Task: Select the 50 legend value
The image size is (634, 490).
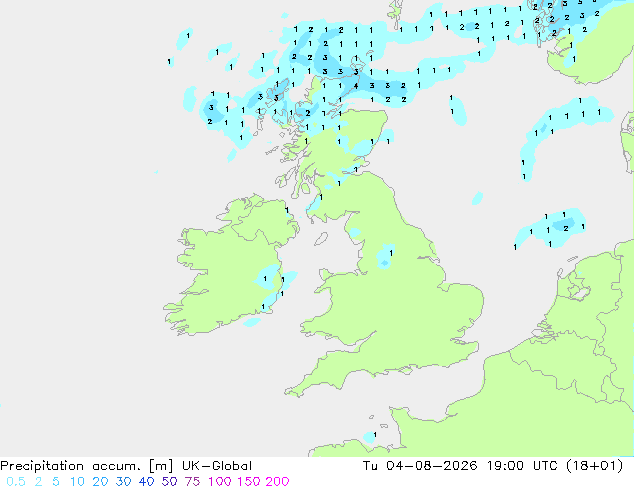Action: click(x=169, y=482)
